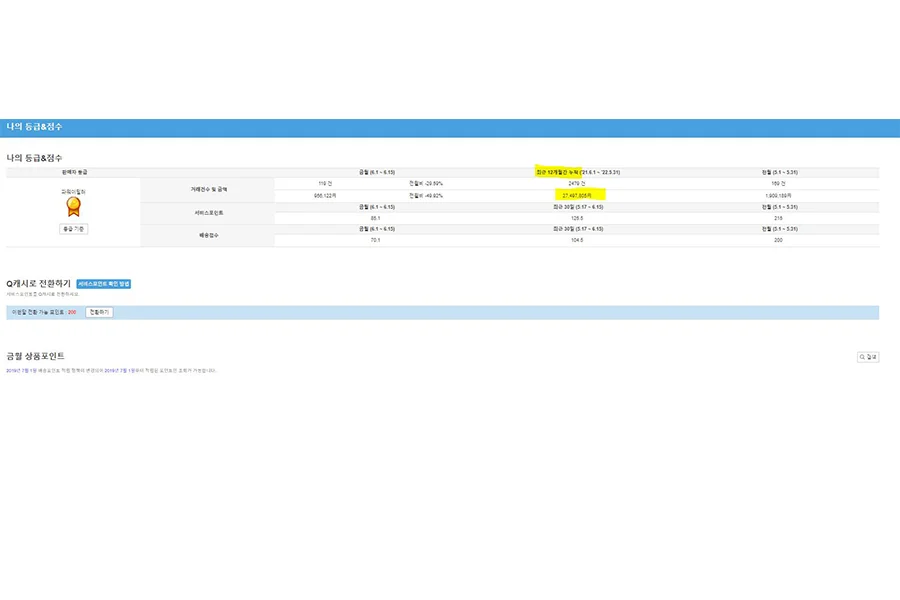The width and height of the screenshot is (900, 600).
Task: Click the Q캐시로 전환하기 heading
Action: (38, 284)
